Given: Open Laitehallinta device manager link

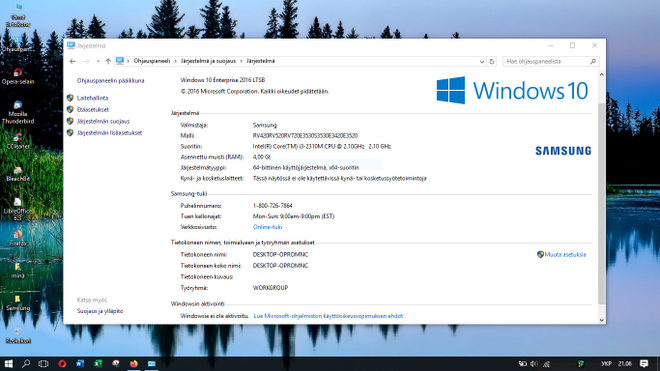Looking at the screenshot, I should click(x=92, y=98).
